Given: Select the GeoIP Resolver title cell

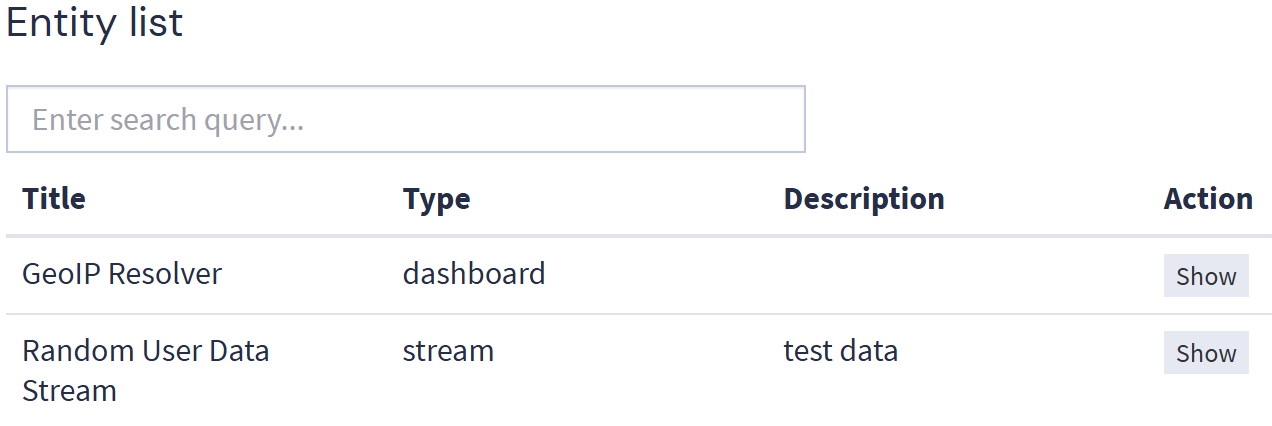Looking at the screenshot, I should coord(122,274).
